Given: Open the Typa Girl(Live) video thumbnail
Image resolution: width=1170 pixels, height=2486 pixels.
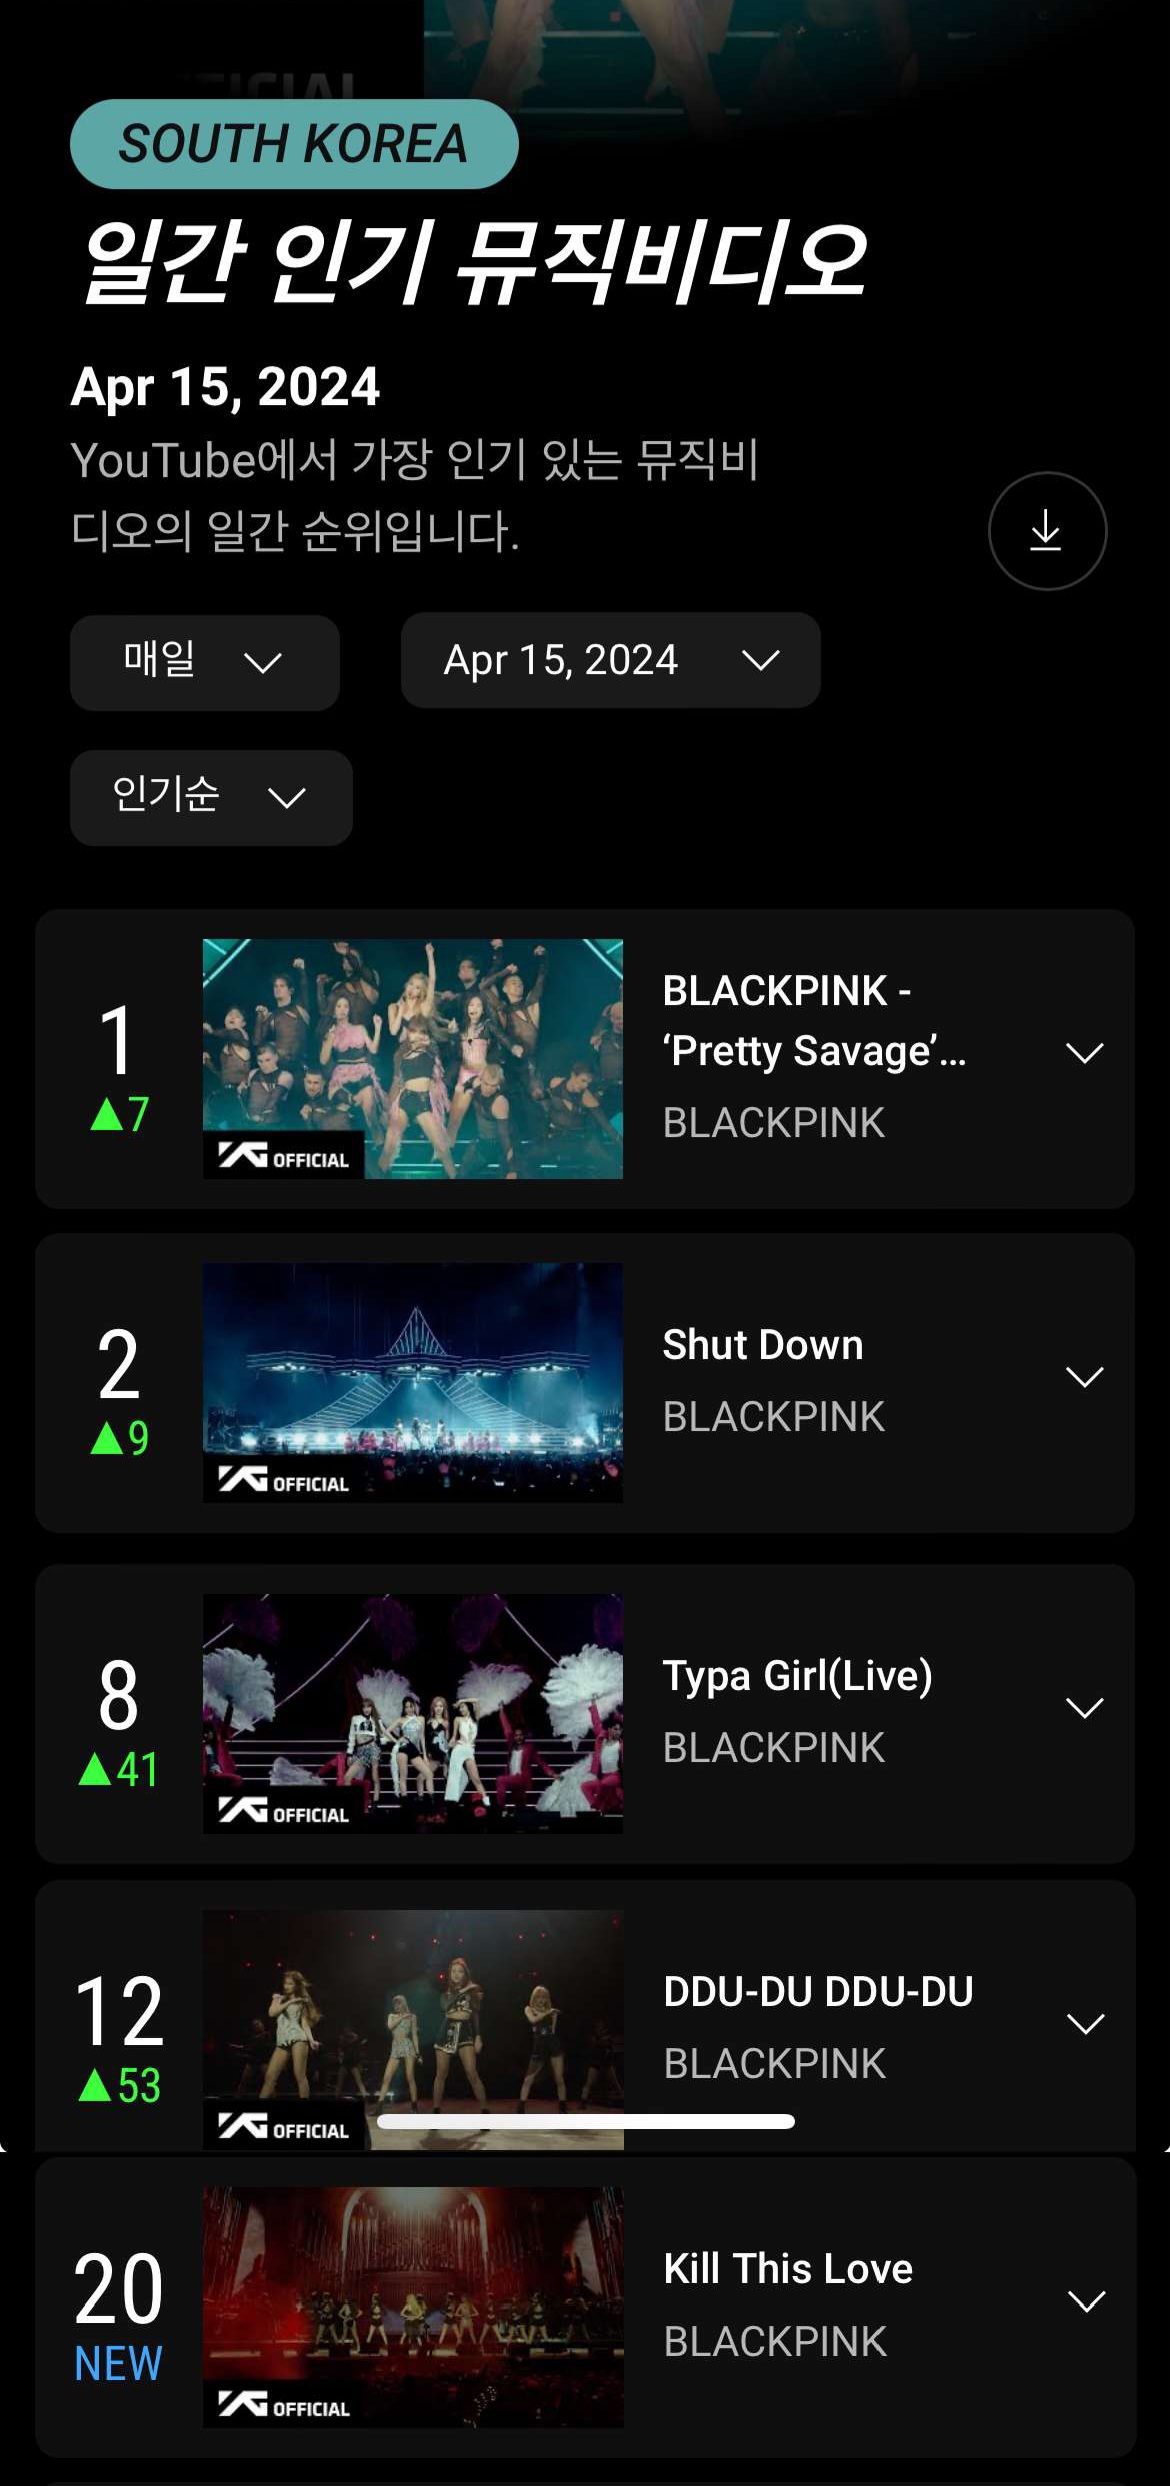Looking at the screenshot, I should 412,1713.
